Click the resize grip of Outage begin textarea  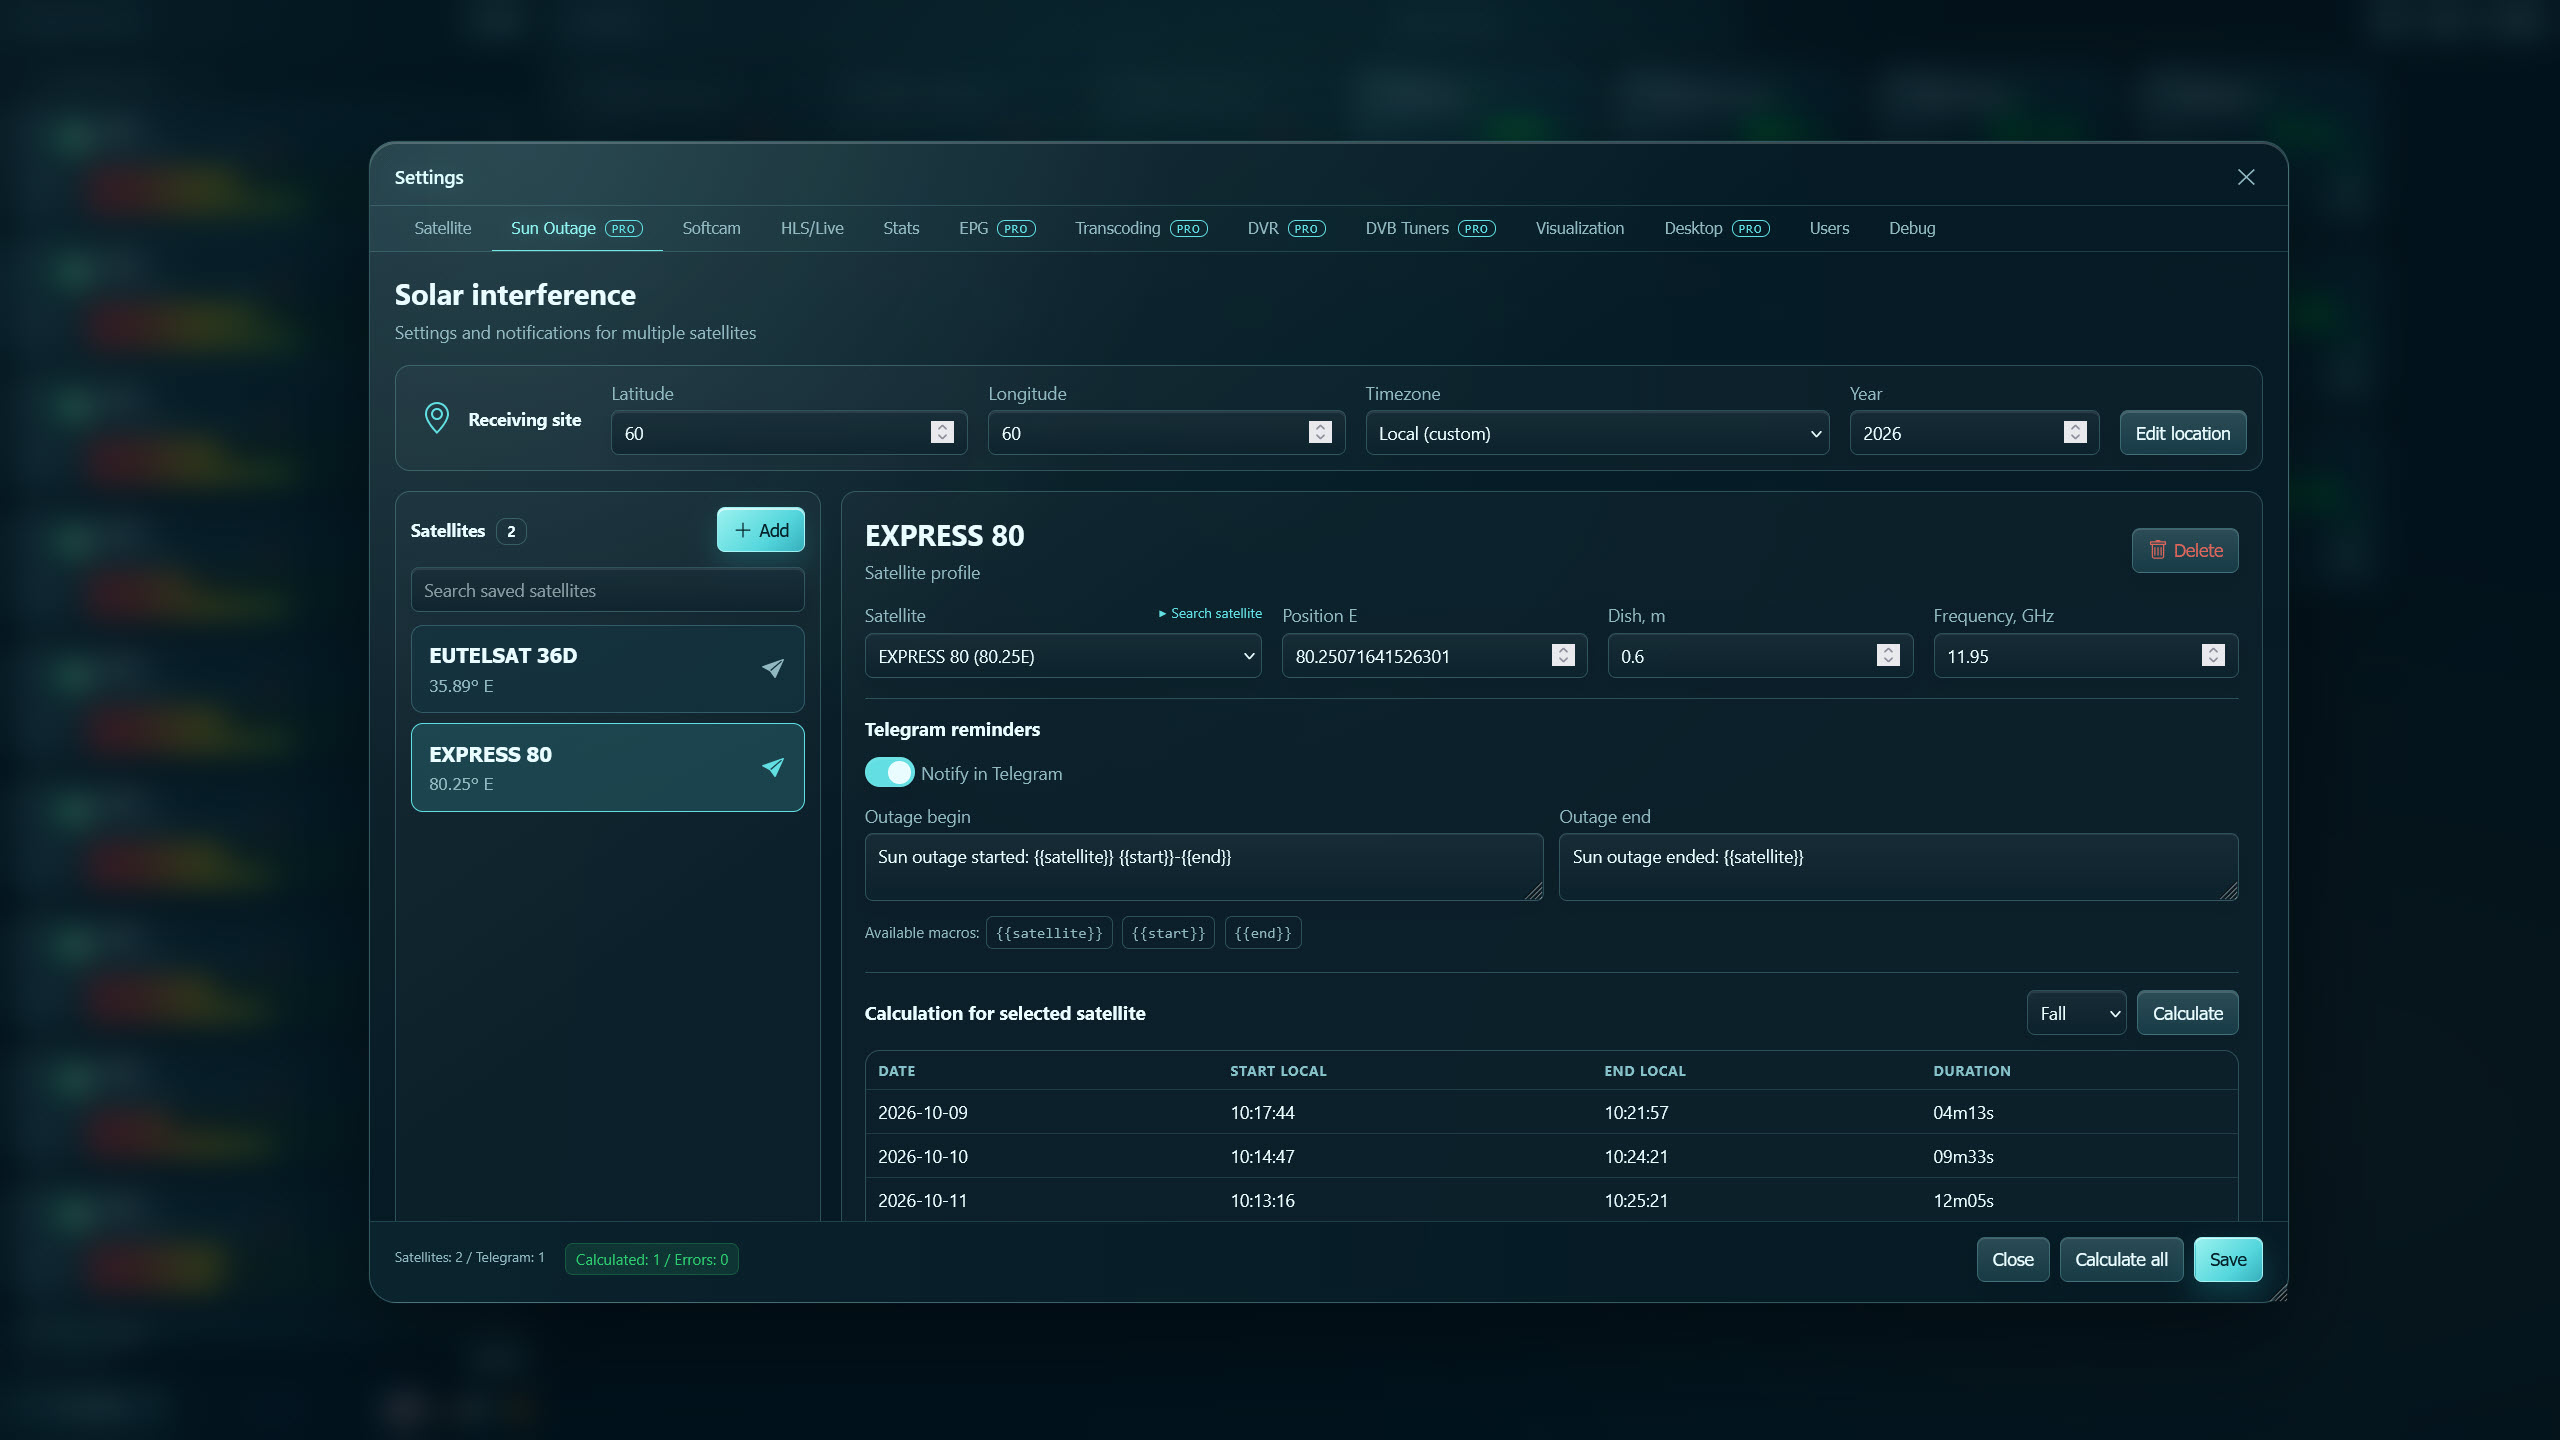click(x=1534, y=891)
